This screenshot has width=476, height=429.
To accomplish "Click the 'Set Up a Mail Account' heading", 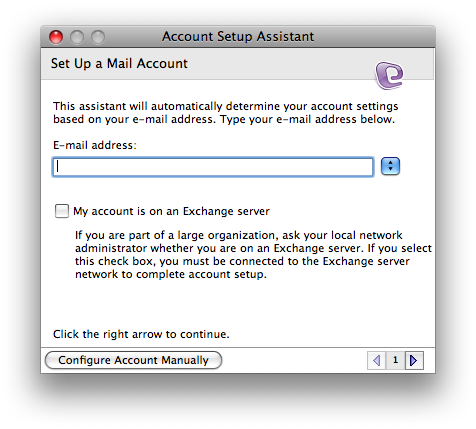I will pyautogui.click(x=119, y=64).
